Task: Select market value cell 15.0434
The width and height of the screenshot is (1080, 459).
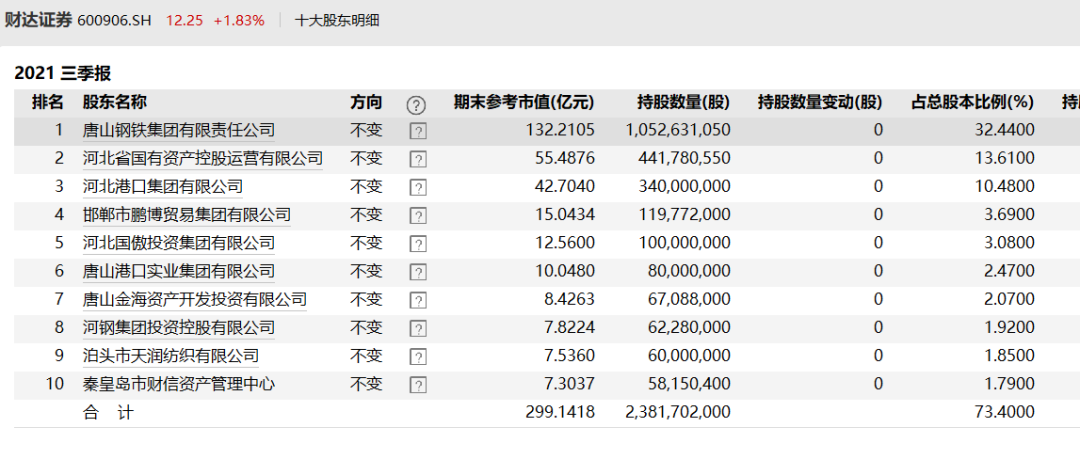Action: click(x=565, y=214)
